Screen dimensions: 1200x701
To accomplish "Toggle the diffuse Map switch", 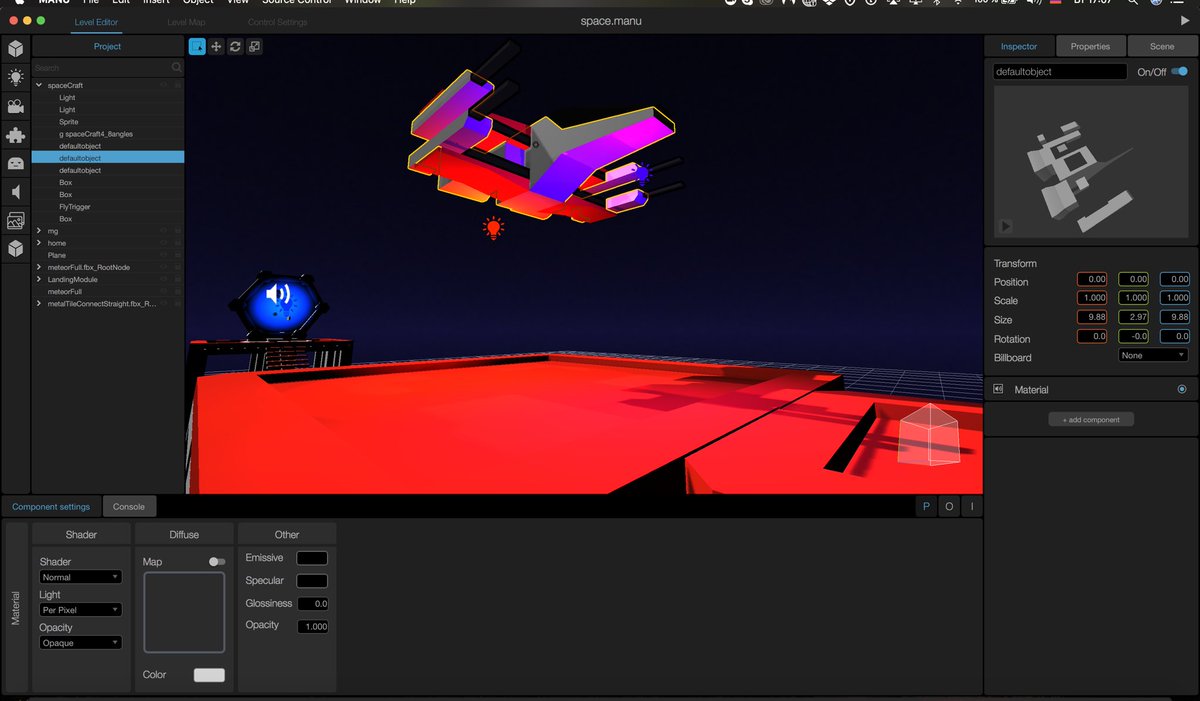I will 217,562.
